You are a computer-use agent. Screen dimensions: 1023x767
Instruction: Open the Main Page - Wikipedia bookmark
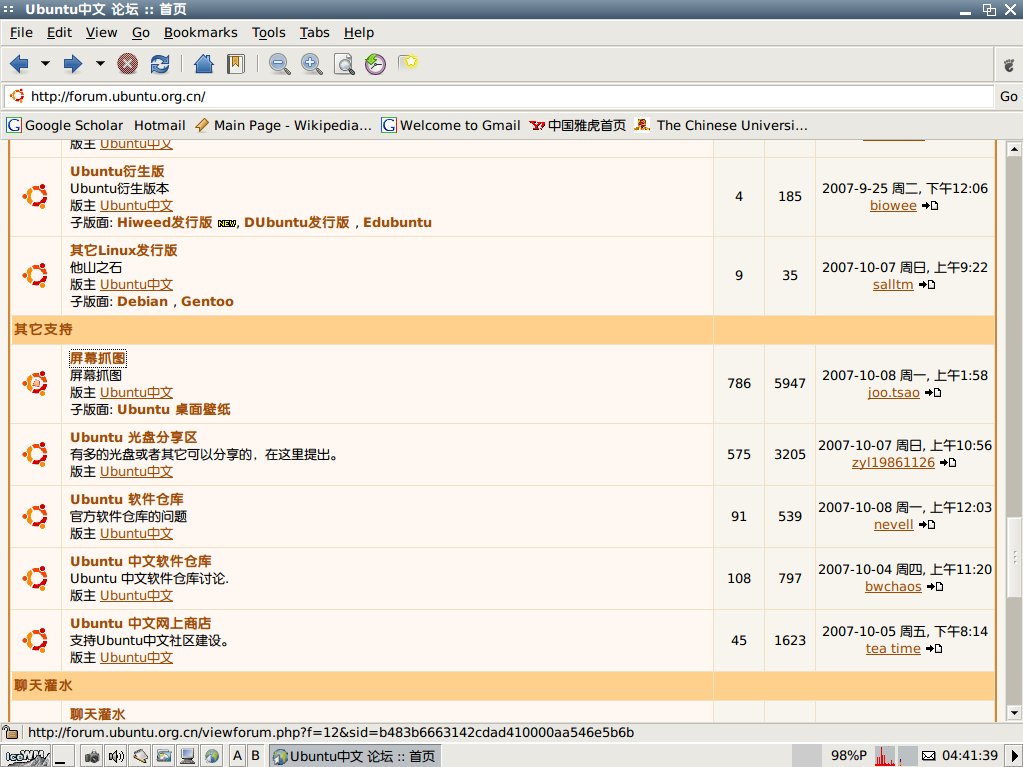click(x=283, y=125)
